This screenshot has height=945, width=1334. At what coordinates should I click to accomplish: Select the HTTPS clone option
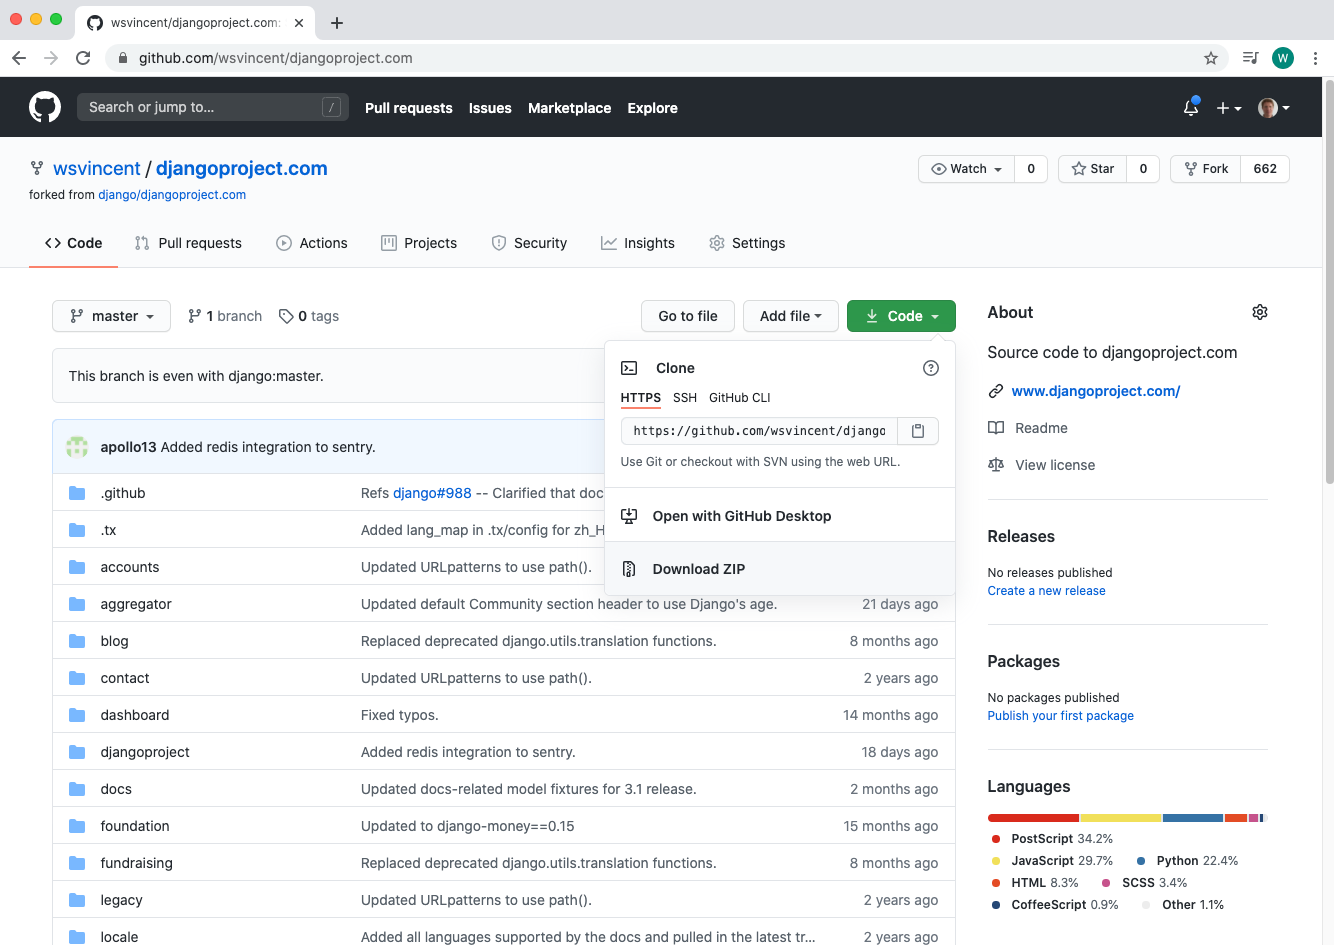(641, 398)
